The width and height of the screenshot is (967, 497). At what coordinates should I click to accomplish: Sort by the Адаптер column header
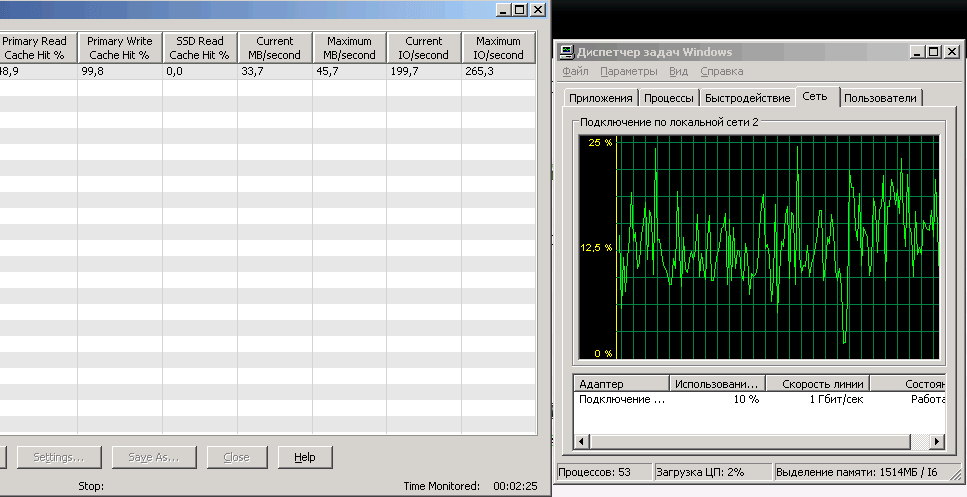(620, 384)
